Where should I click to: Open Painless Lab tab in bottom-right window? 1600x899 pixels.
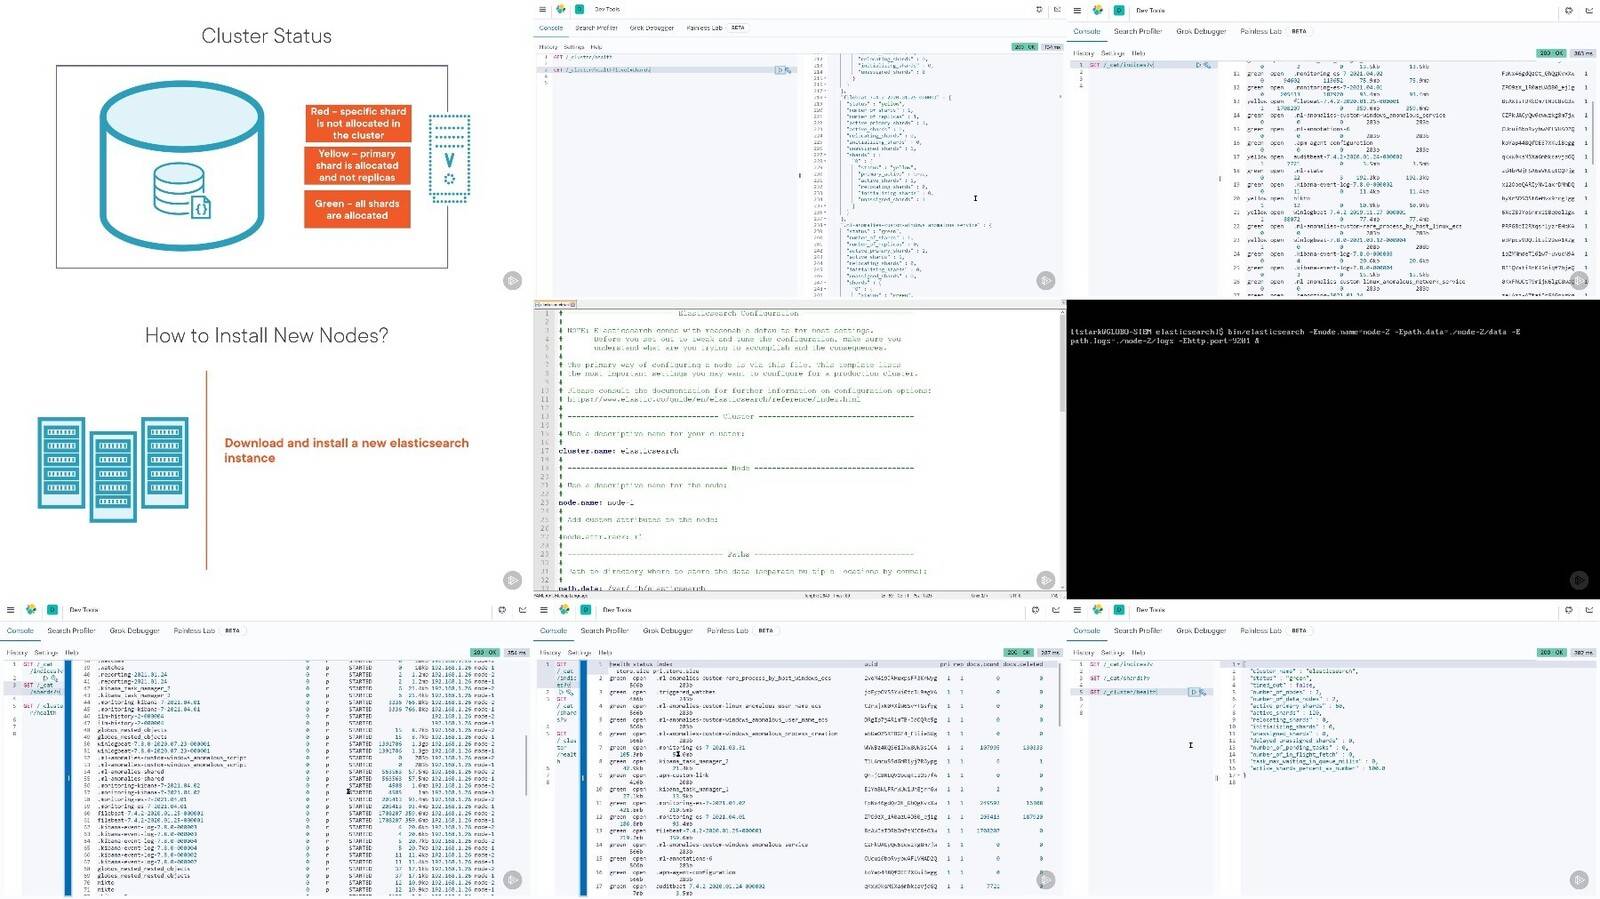point(1261,631)
